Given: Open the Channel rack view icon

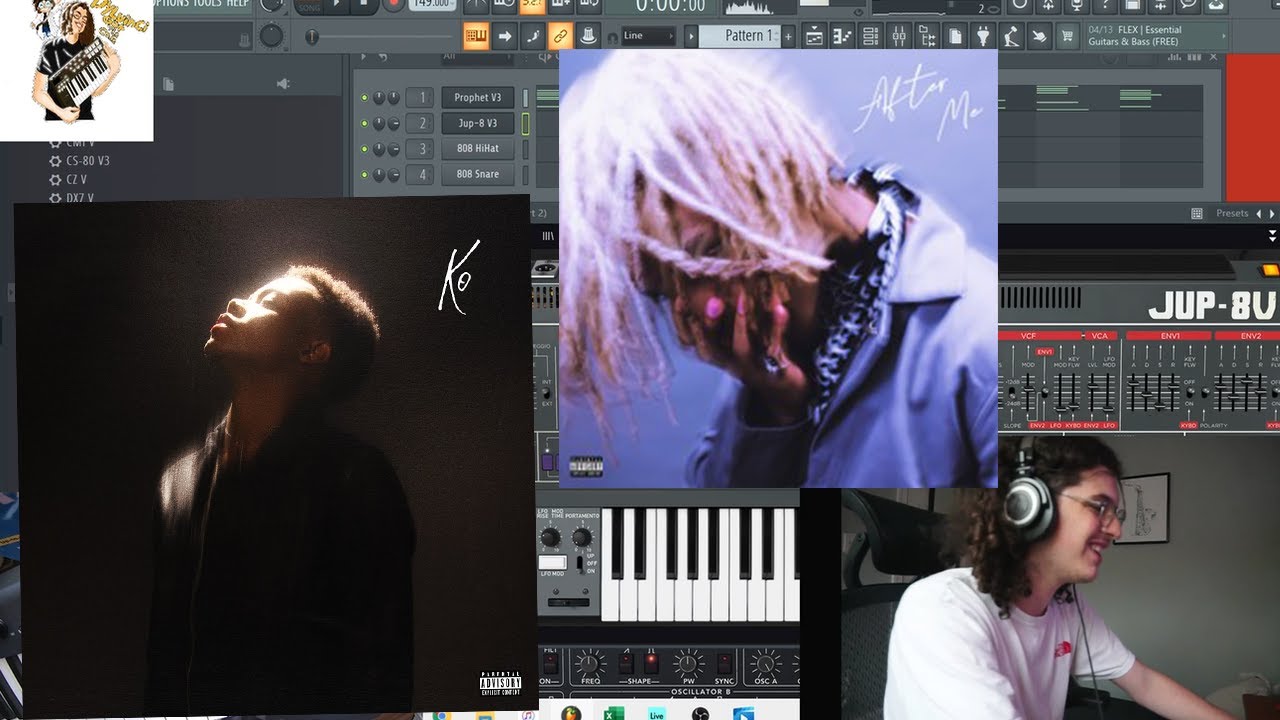Looking at the screenshot, I should click(x=871, y=36).
